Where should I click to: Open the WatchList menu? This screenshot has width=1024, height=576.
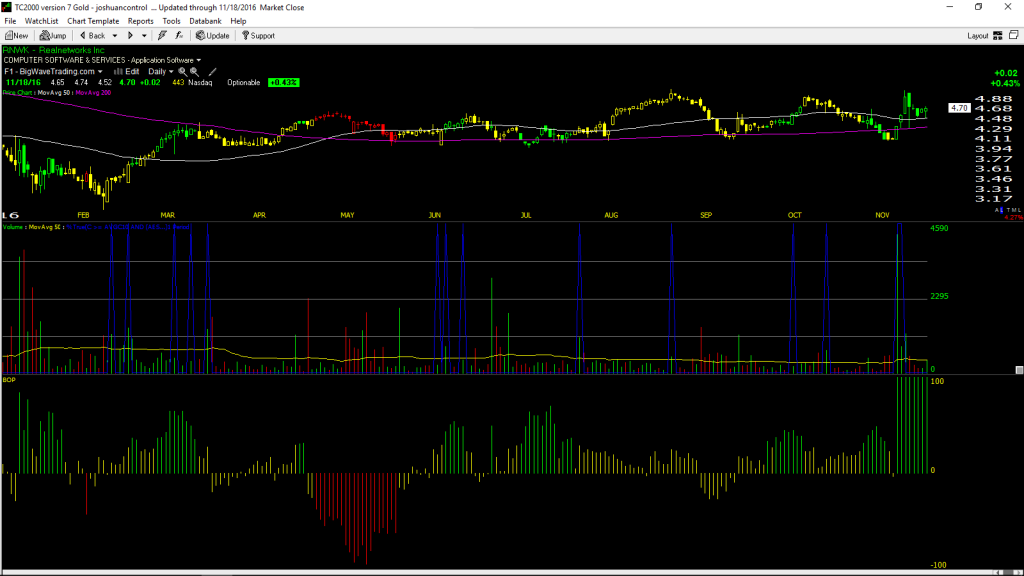tap(41, 21)
